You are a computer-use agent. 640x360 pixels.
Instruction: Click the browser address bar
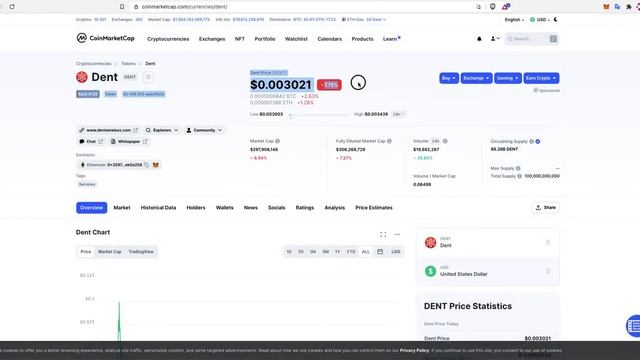coord(302,7)
